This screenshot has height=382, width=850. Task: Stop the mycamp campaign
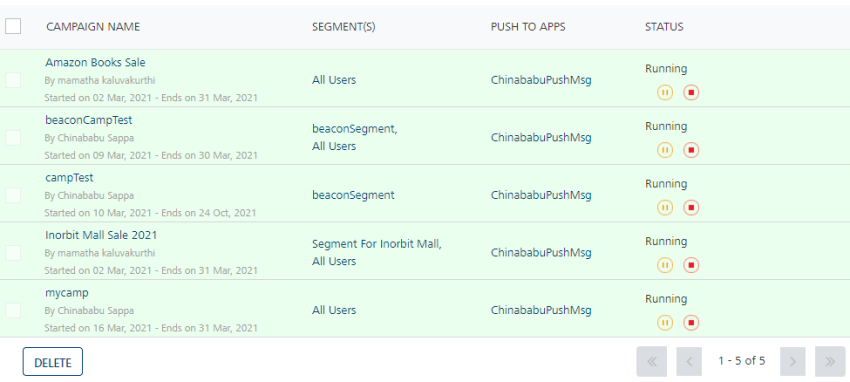coord(691,323)
